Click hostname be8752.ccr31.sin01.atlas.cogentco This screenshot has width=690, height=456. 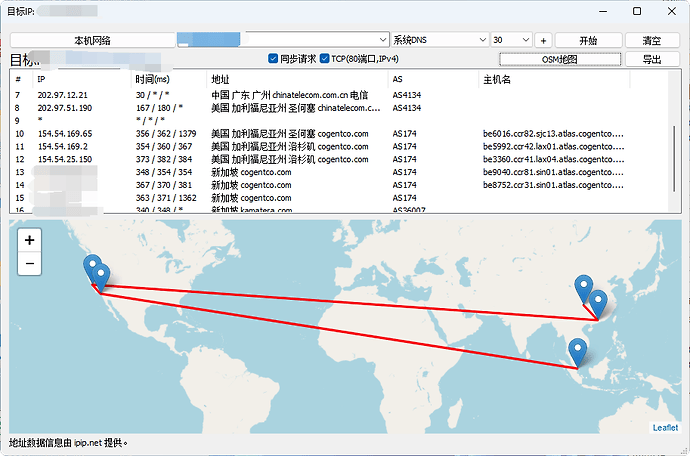[x=553, y=184]
